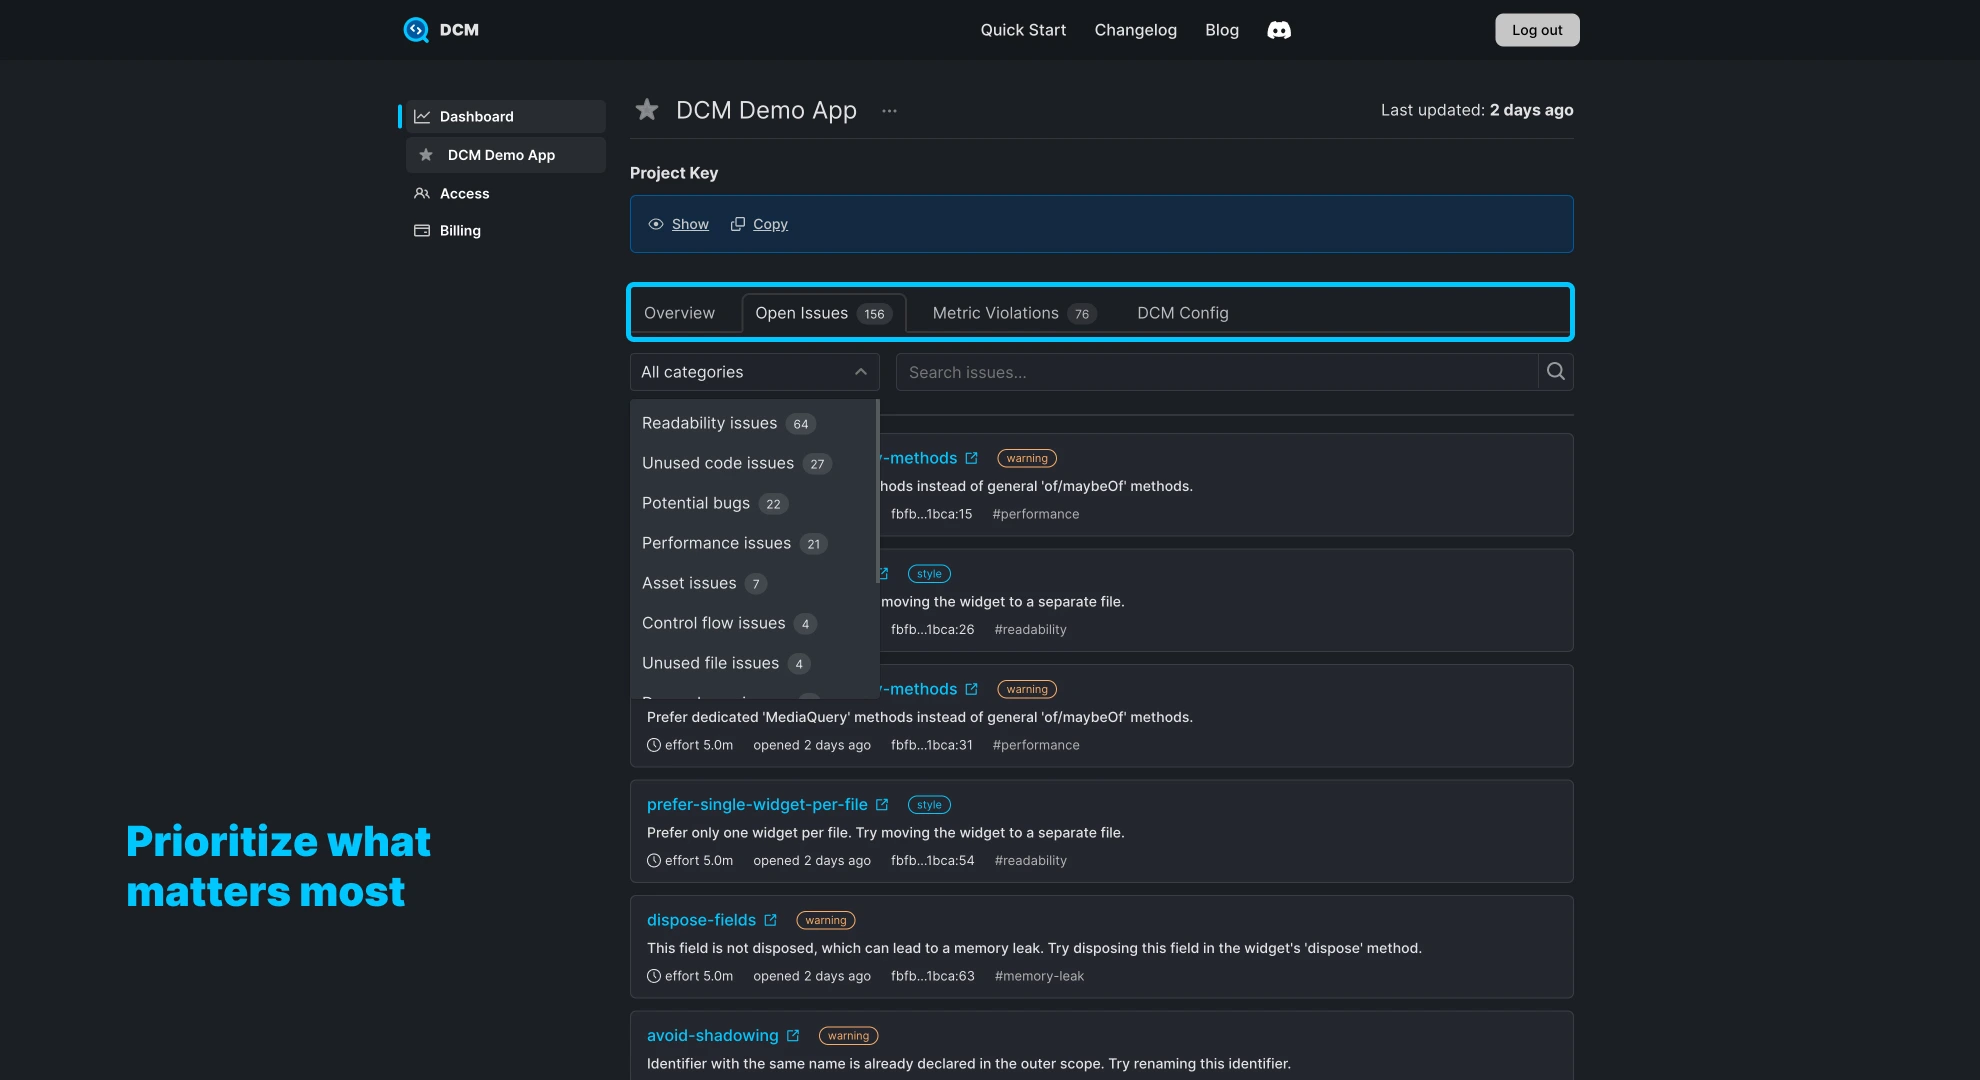Select Asset issues category
This screenshot has height=1080, width=1980.
click(x=754, y=583)
